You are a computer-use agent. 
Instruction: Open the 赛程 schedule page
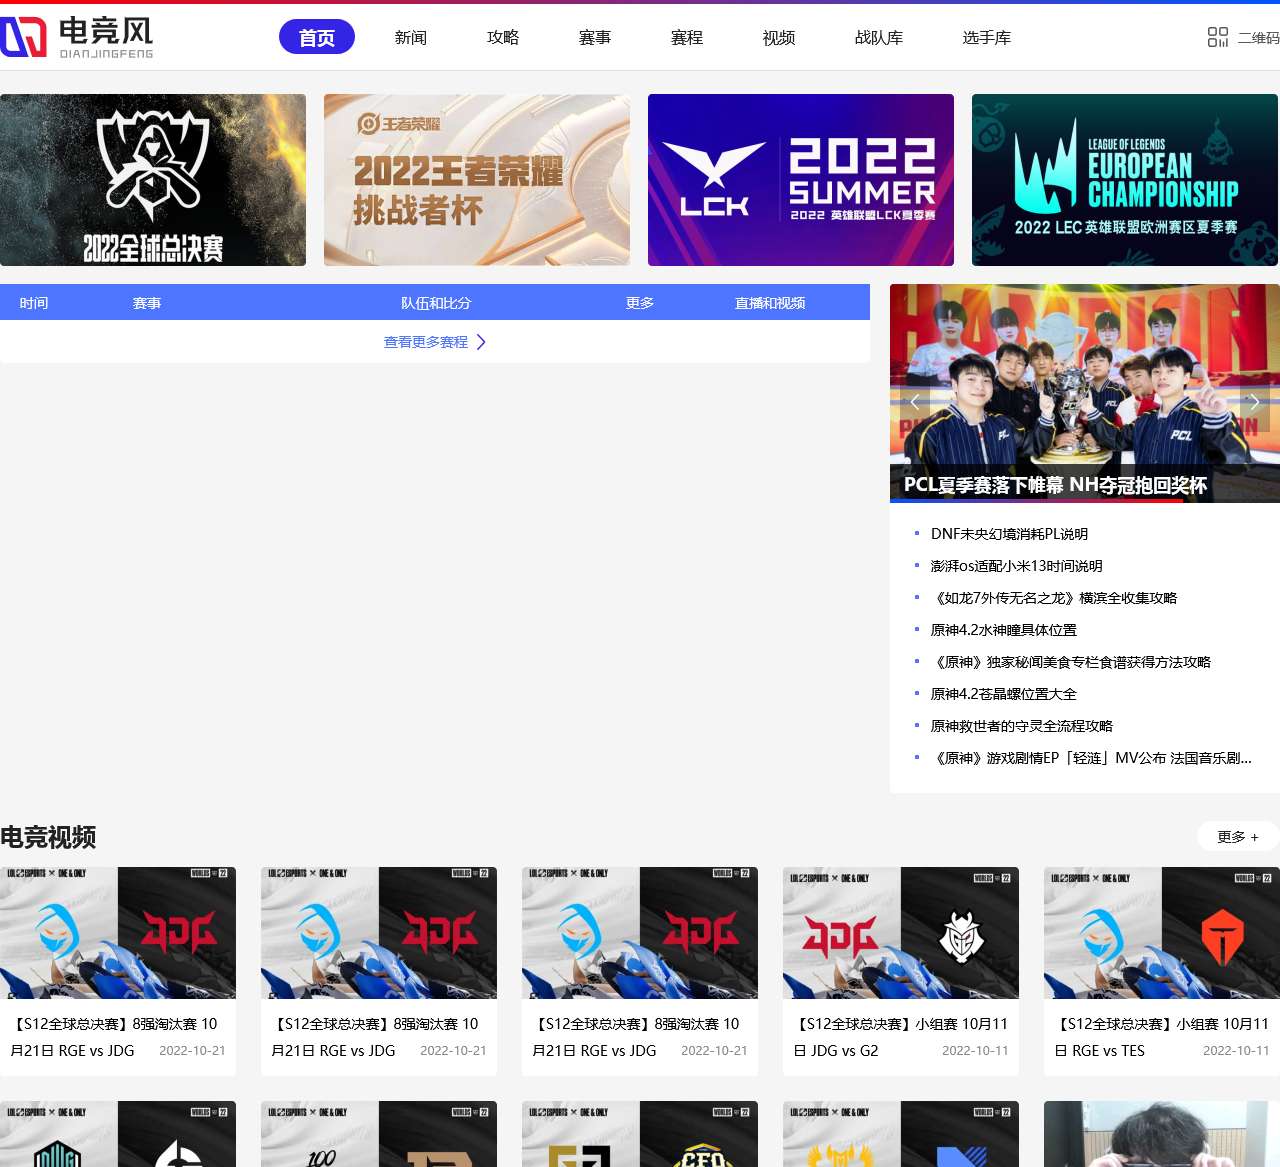pyautogui.click(x=687, y=37)
